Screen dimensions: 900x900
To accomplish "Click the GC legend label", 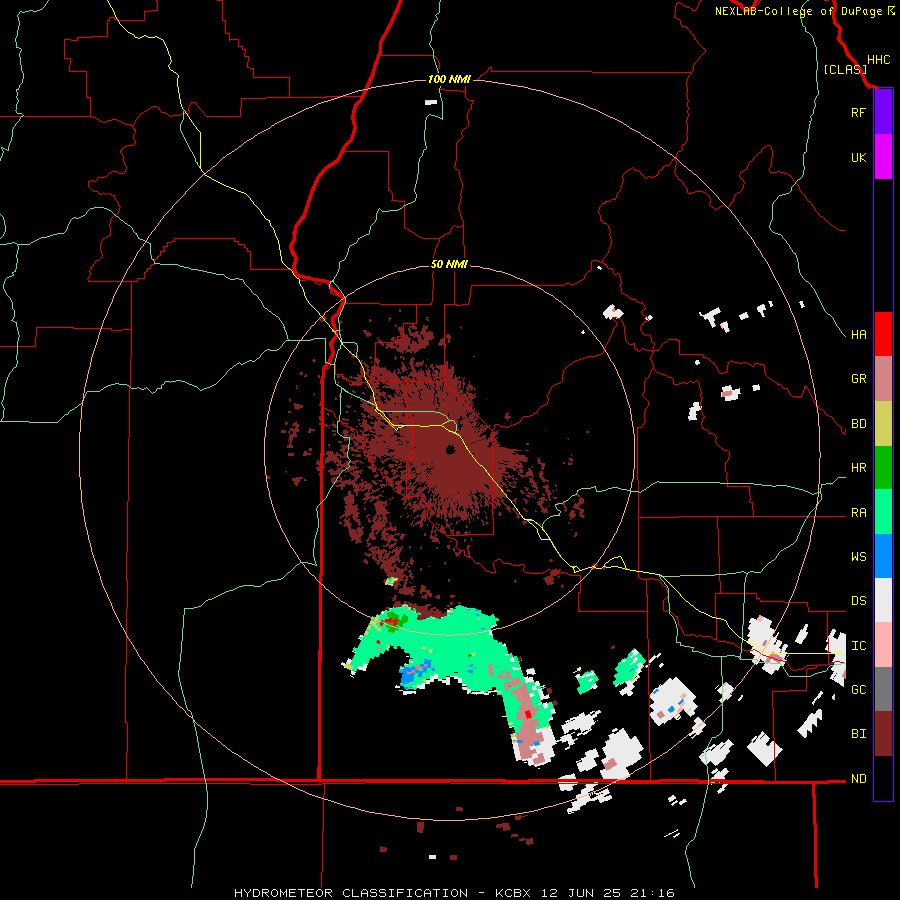I will coord(858,690).
